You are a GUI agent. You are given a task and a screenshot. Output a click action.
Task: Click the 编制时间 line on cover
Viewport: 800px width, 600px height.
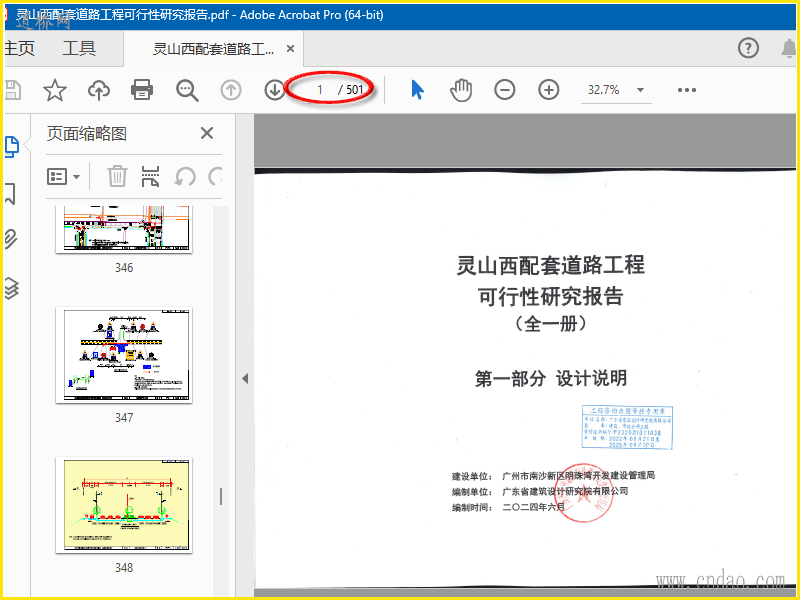point(508,507)
